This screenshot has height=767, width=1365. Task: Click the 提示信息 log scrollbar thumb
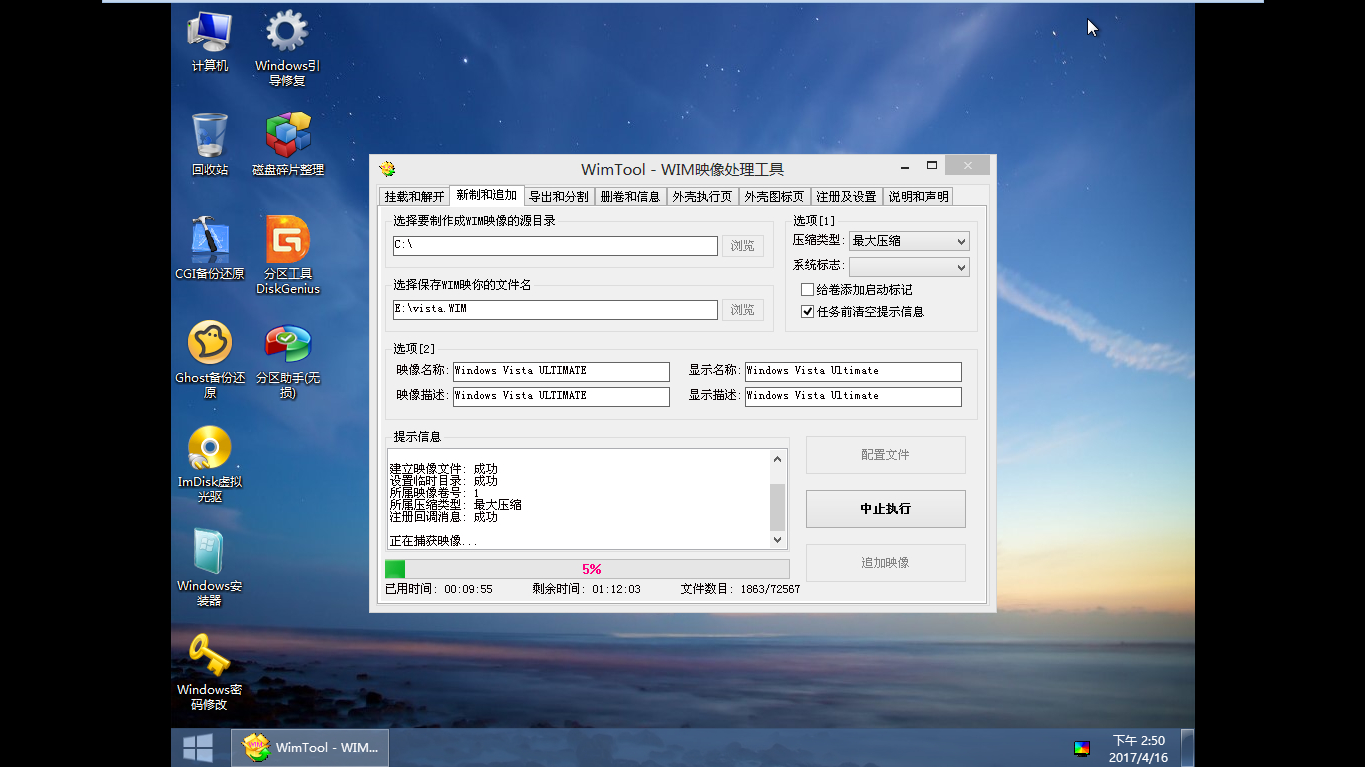778,507
